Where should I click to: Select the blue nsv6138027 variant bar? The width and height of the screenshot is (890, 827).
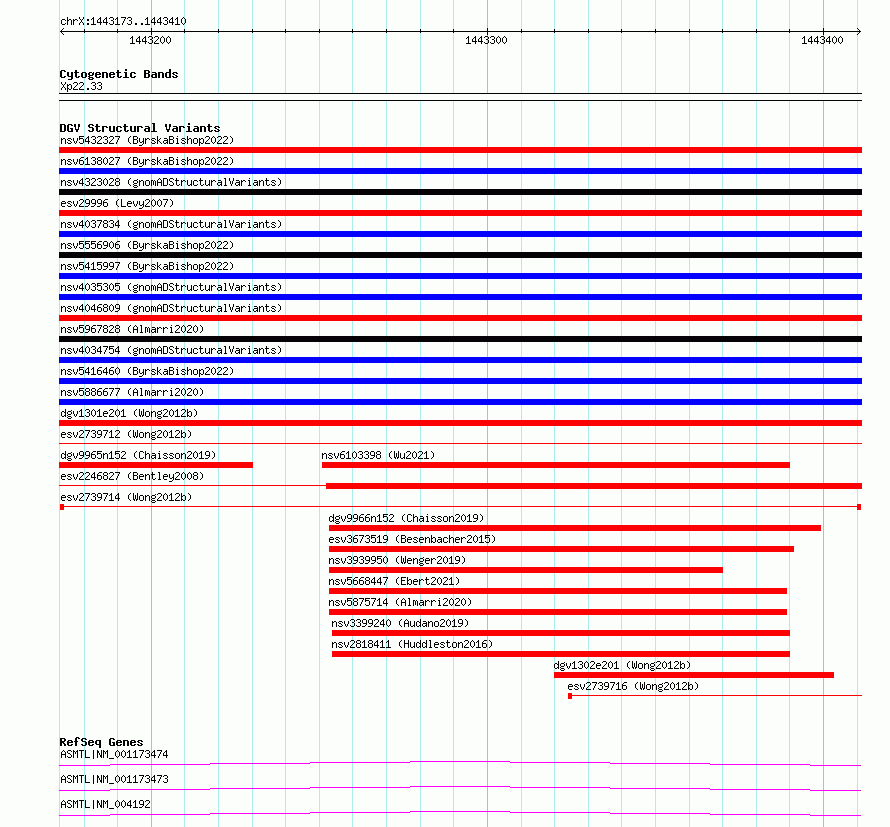point(460,171)
